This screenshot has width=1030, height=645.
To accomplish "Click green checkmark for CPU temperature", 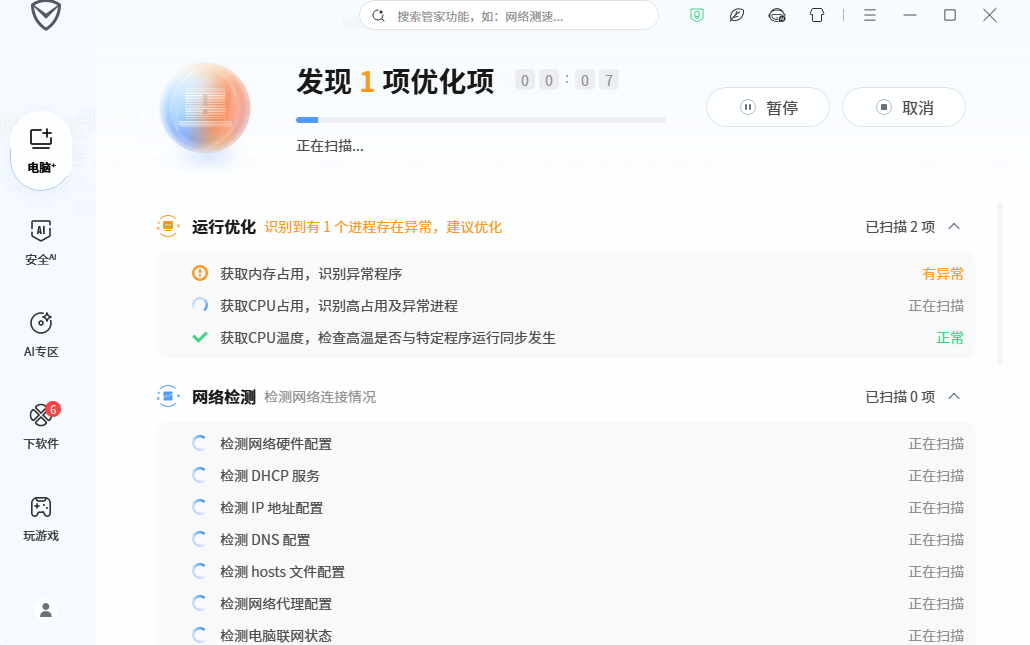I will pyautogui.click(x=200, y=338).
